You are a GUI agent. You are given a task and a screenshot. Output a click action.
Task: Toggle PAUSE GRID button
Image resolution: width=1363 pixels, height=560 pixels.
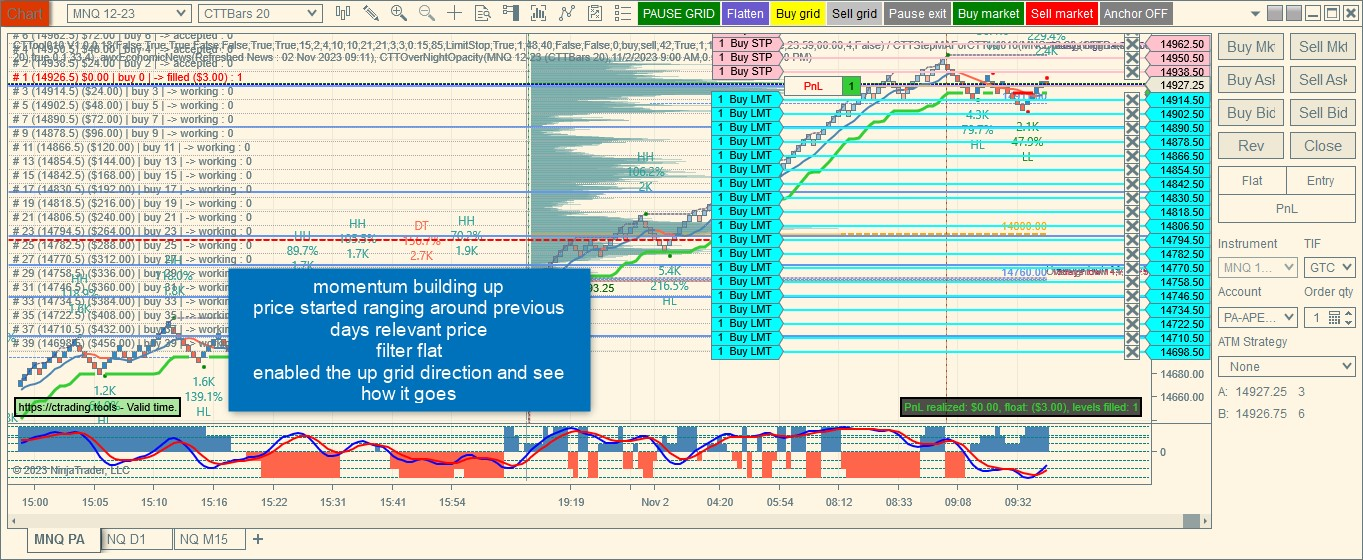679,14
